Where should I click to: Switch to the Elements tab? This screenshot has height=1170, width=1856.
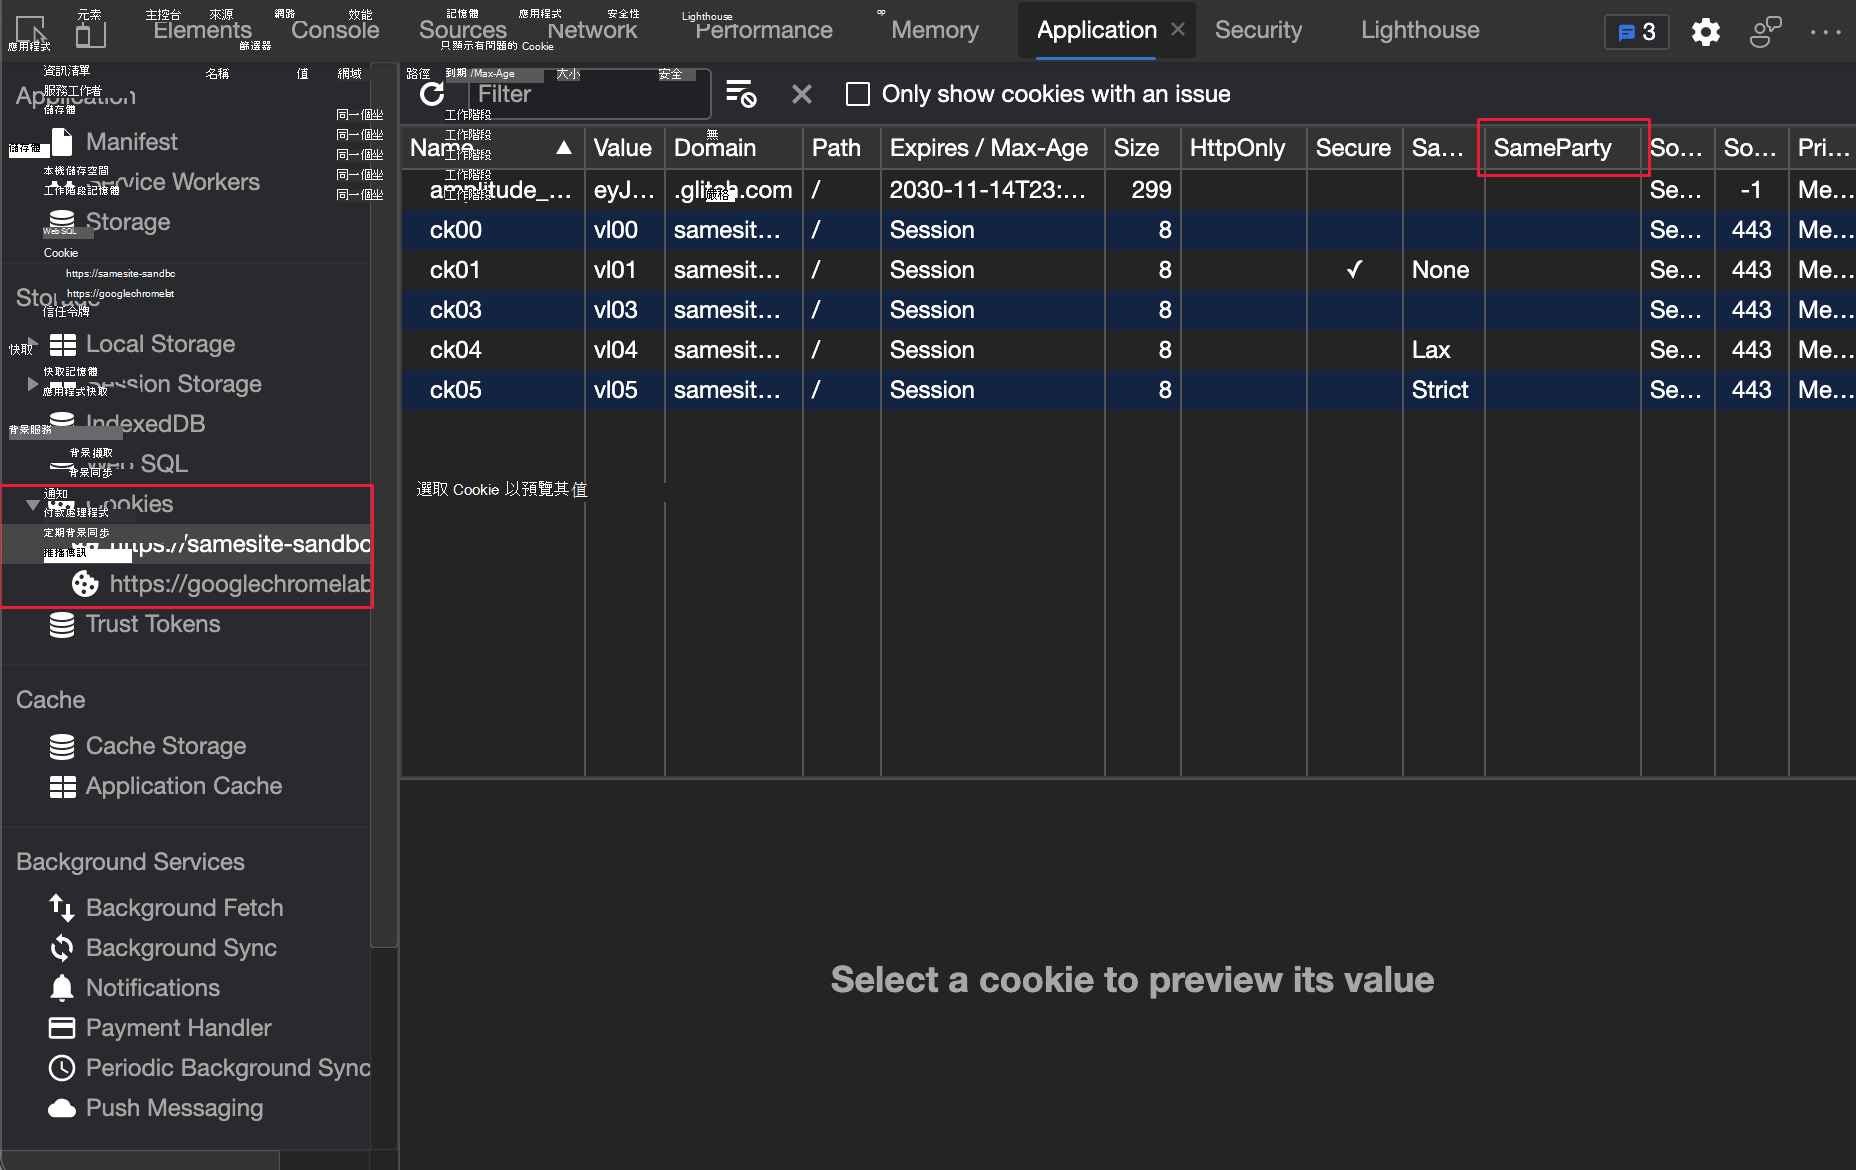coord(202,30)
